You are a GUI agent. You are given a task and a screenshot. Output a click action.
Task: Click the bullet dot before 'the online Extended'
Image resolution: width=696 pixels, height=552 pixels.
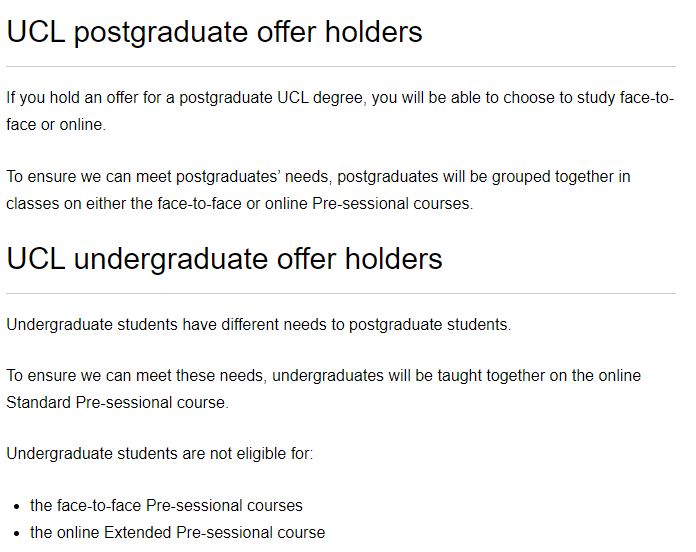17,534
